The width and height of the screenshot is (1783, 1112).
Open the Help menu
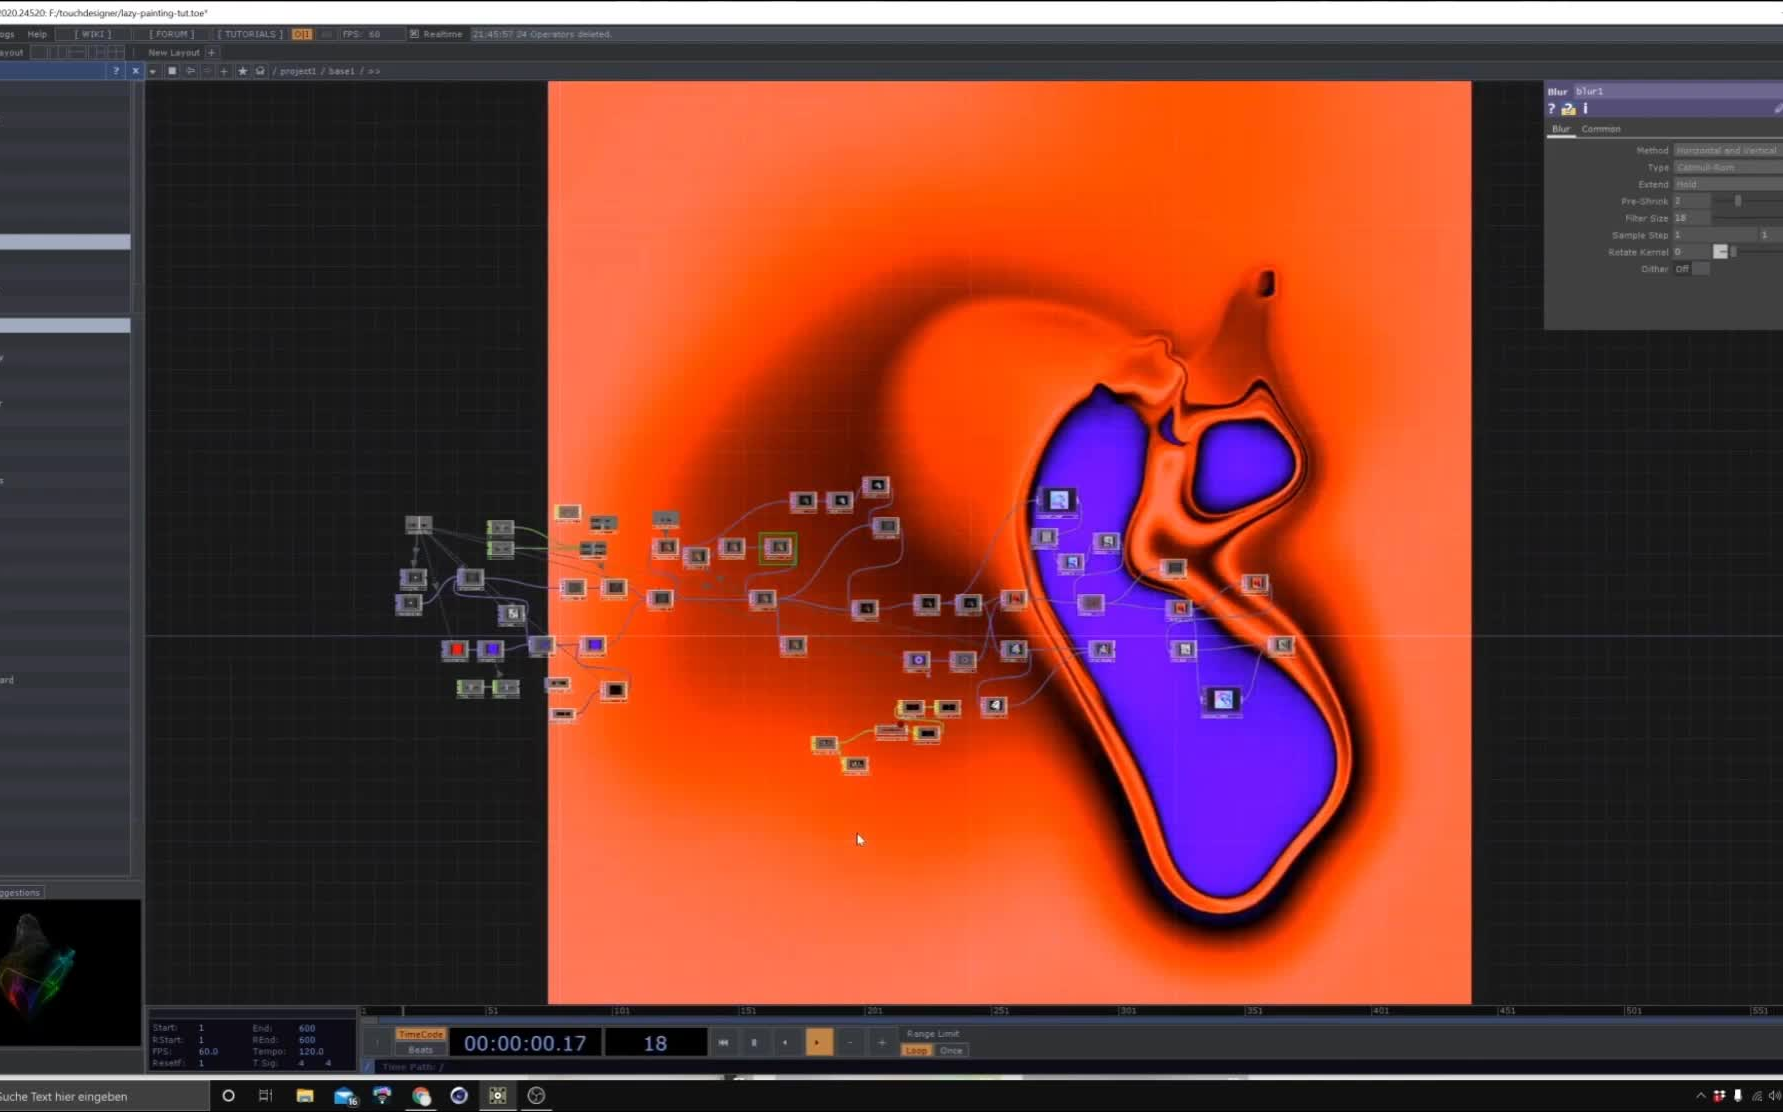(x=37, y=33)
